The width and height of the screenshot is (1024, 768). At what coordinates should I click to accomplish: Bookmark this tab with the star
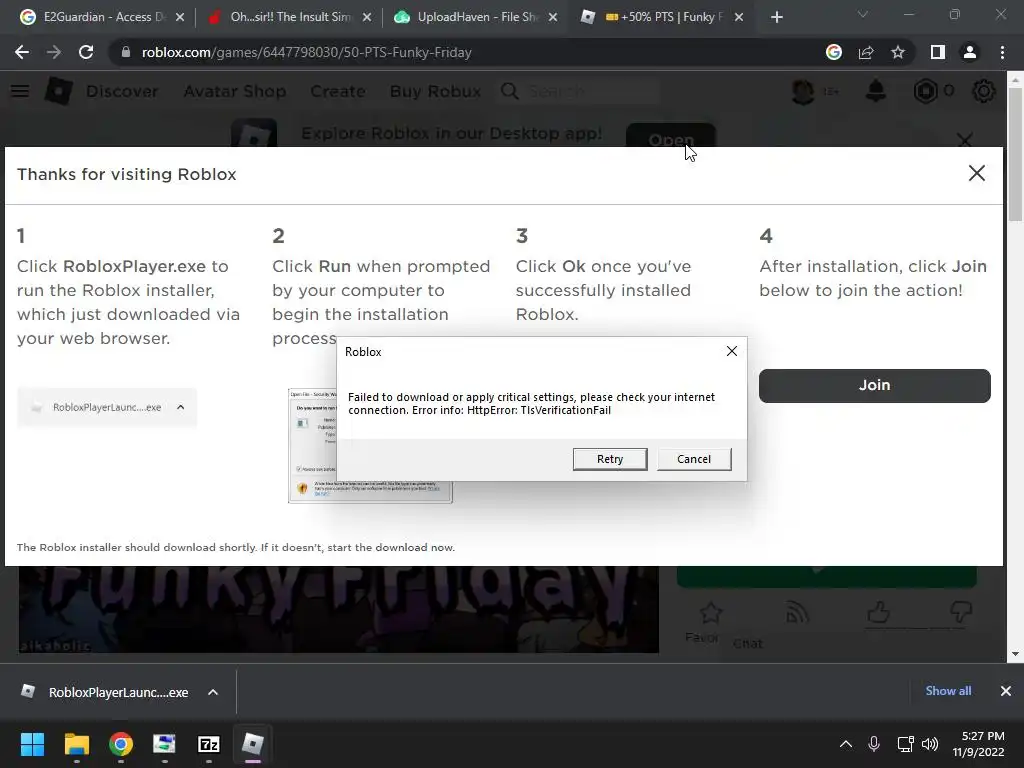(x=898, y=52)
